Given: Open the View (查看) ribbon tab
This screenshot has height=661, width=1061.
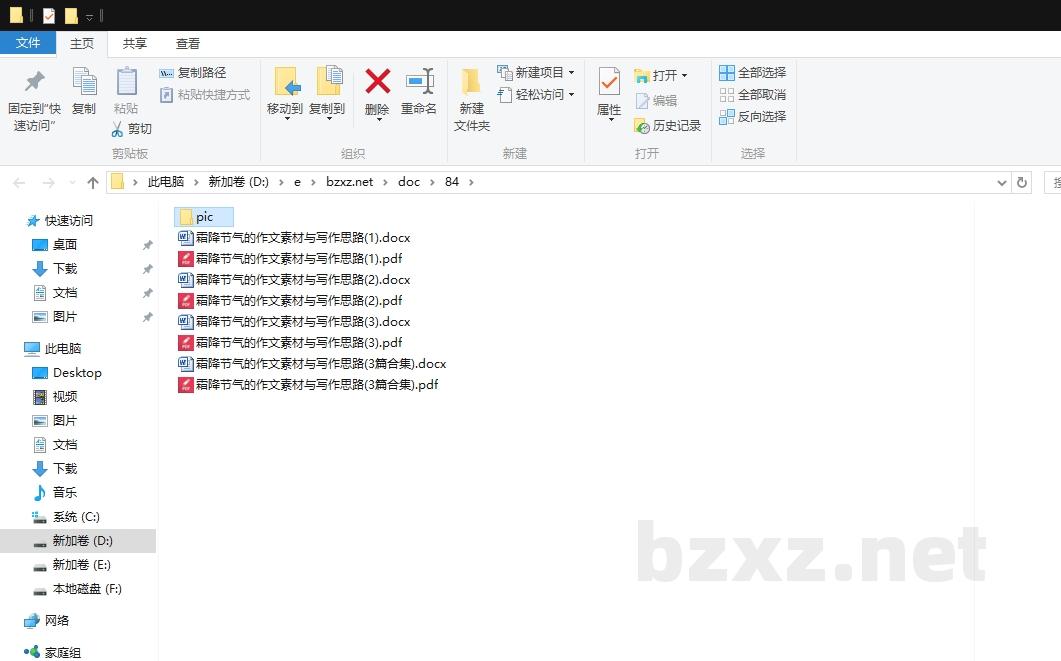Looking at the screenshot, I should click(x=188, y=43).
